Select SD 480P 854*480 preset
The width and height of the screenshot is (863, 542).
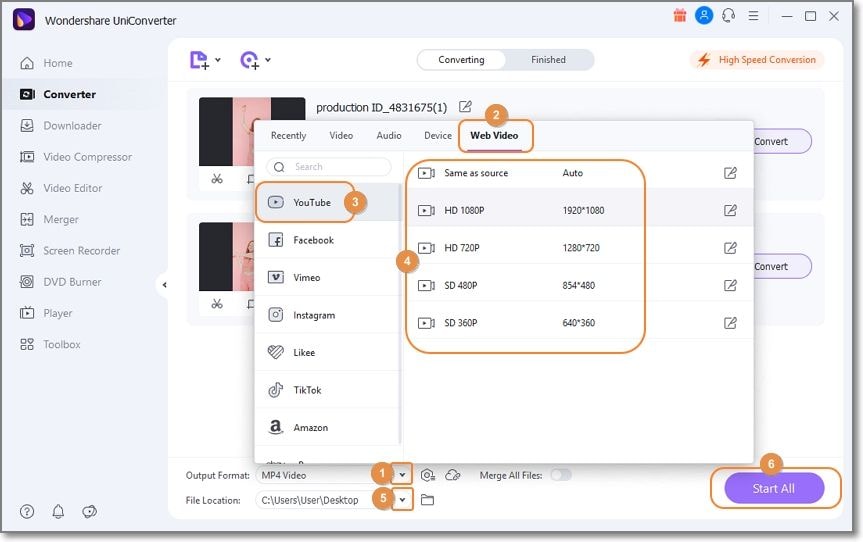pos(580,286)
